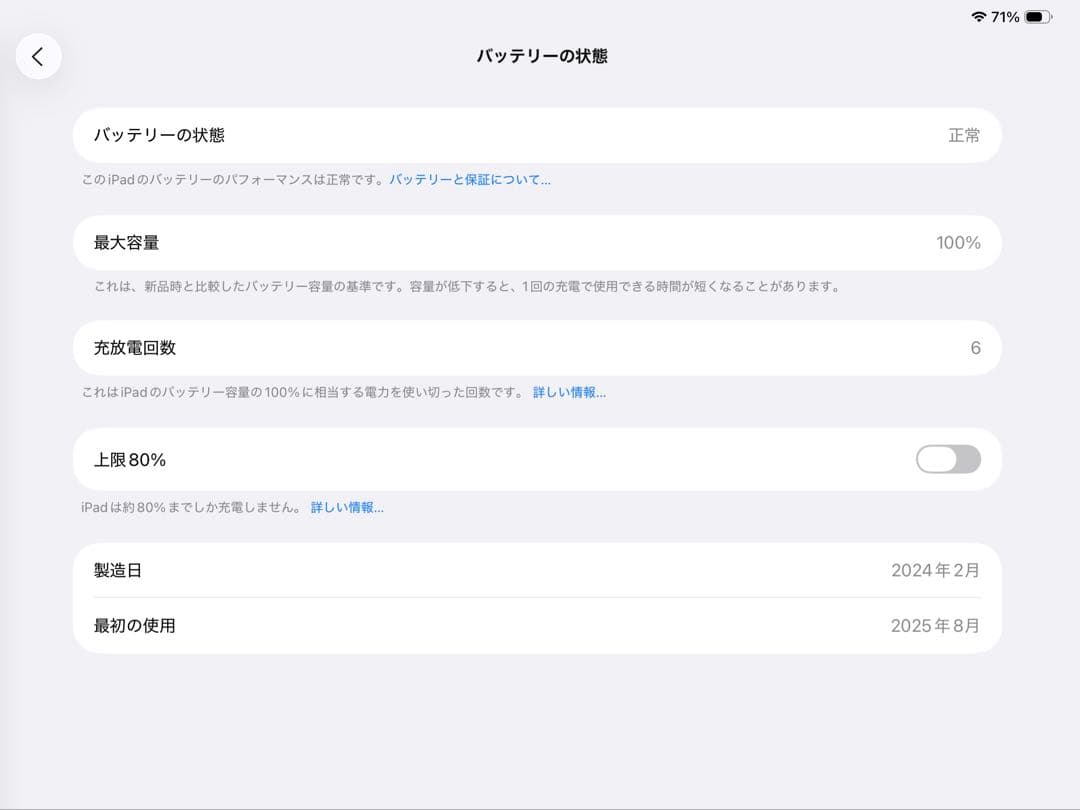Tap the 最大容量 row showing 100%
Image resolution: width=1080 pixels, height=810 pixels.
pos(540,242)
